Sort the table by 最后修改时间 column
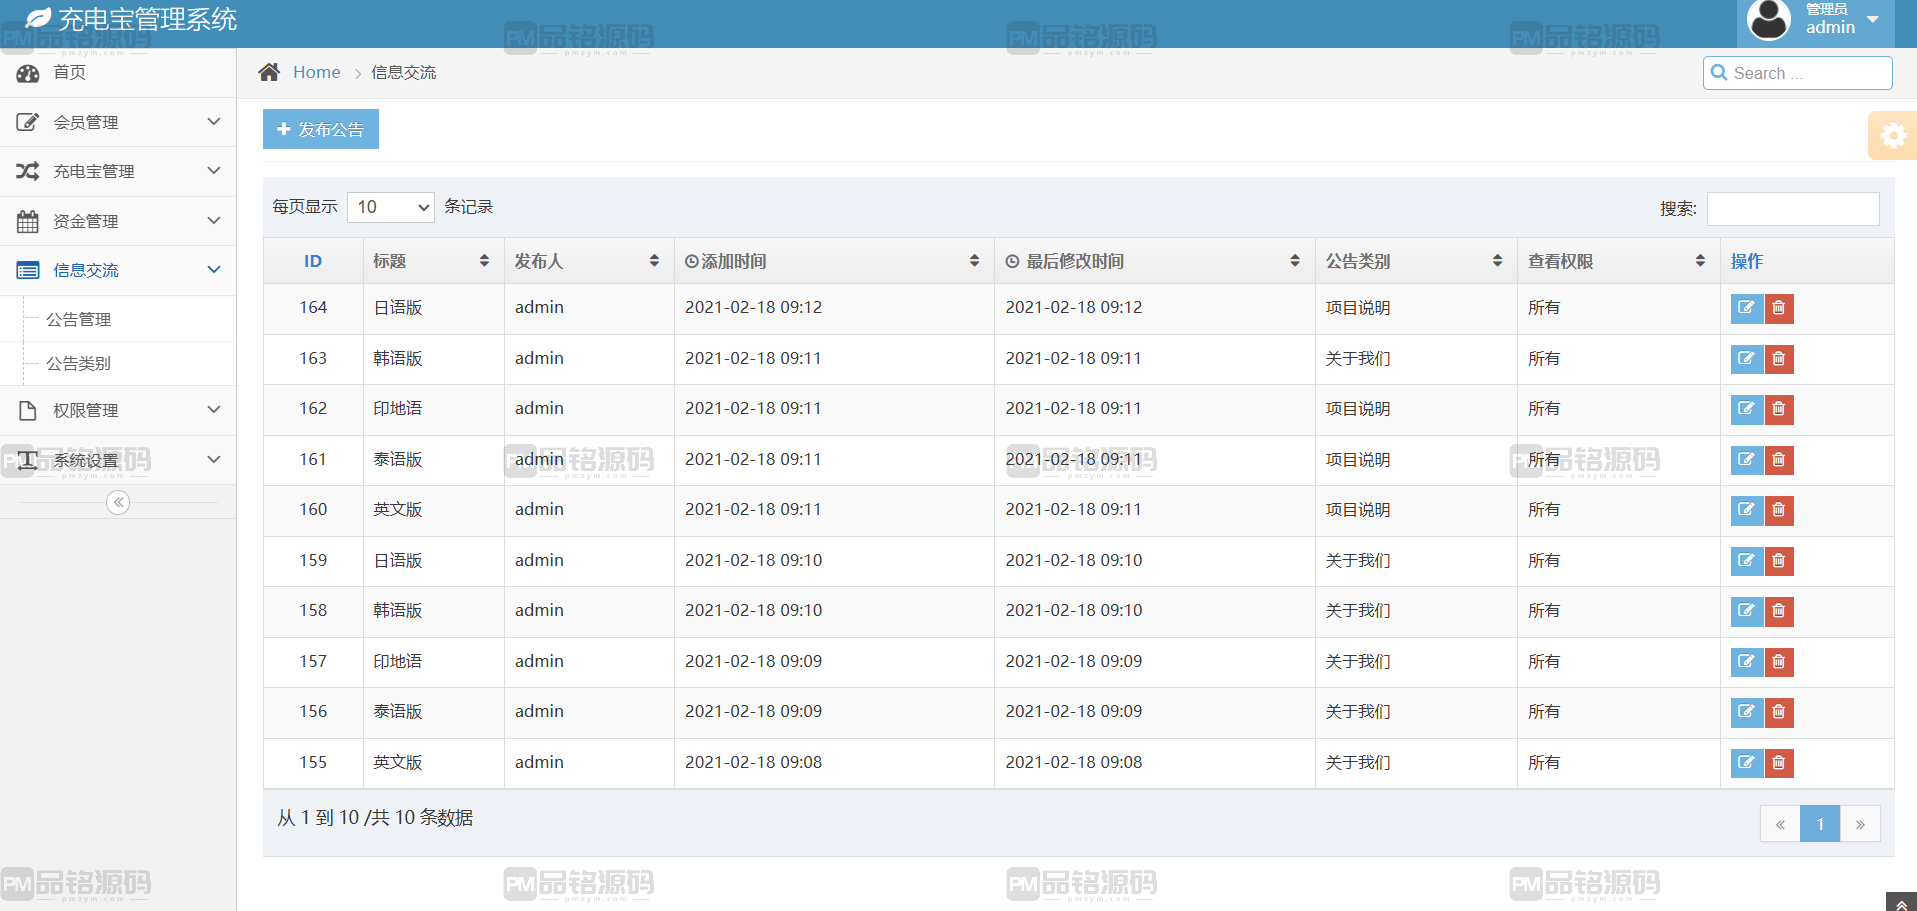This screenshot has height=911, width=1917. point(1154,261)
